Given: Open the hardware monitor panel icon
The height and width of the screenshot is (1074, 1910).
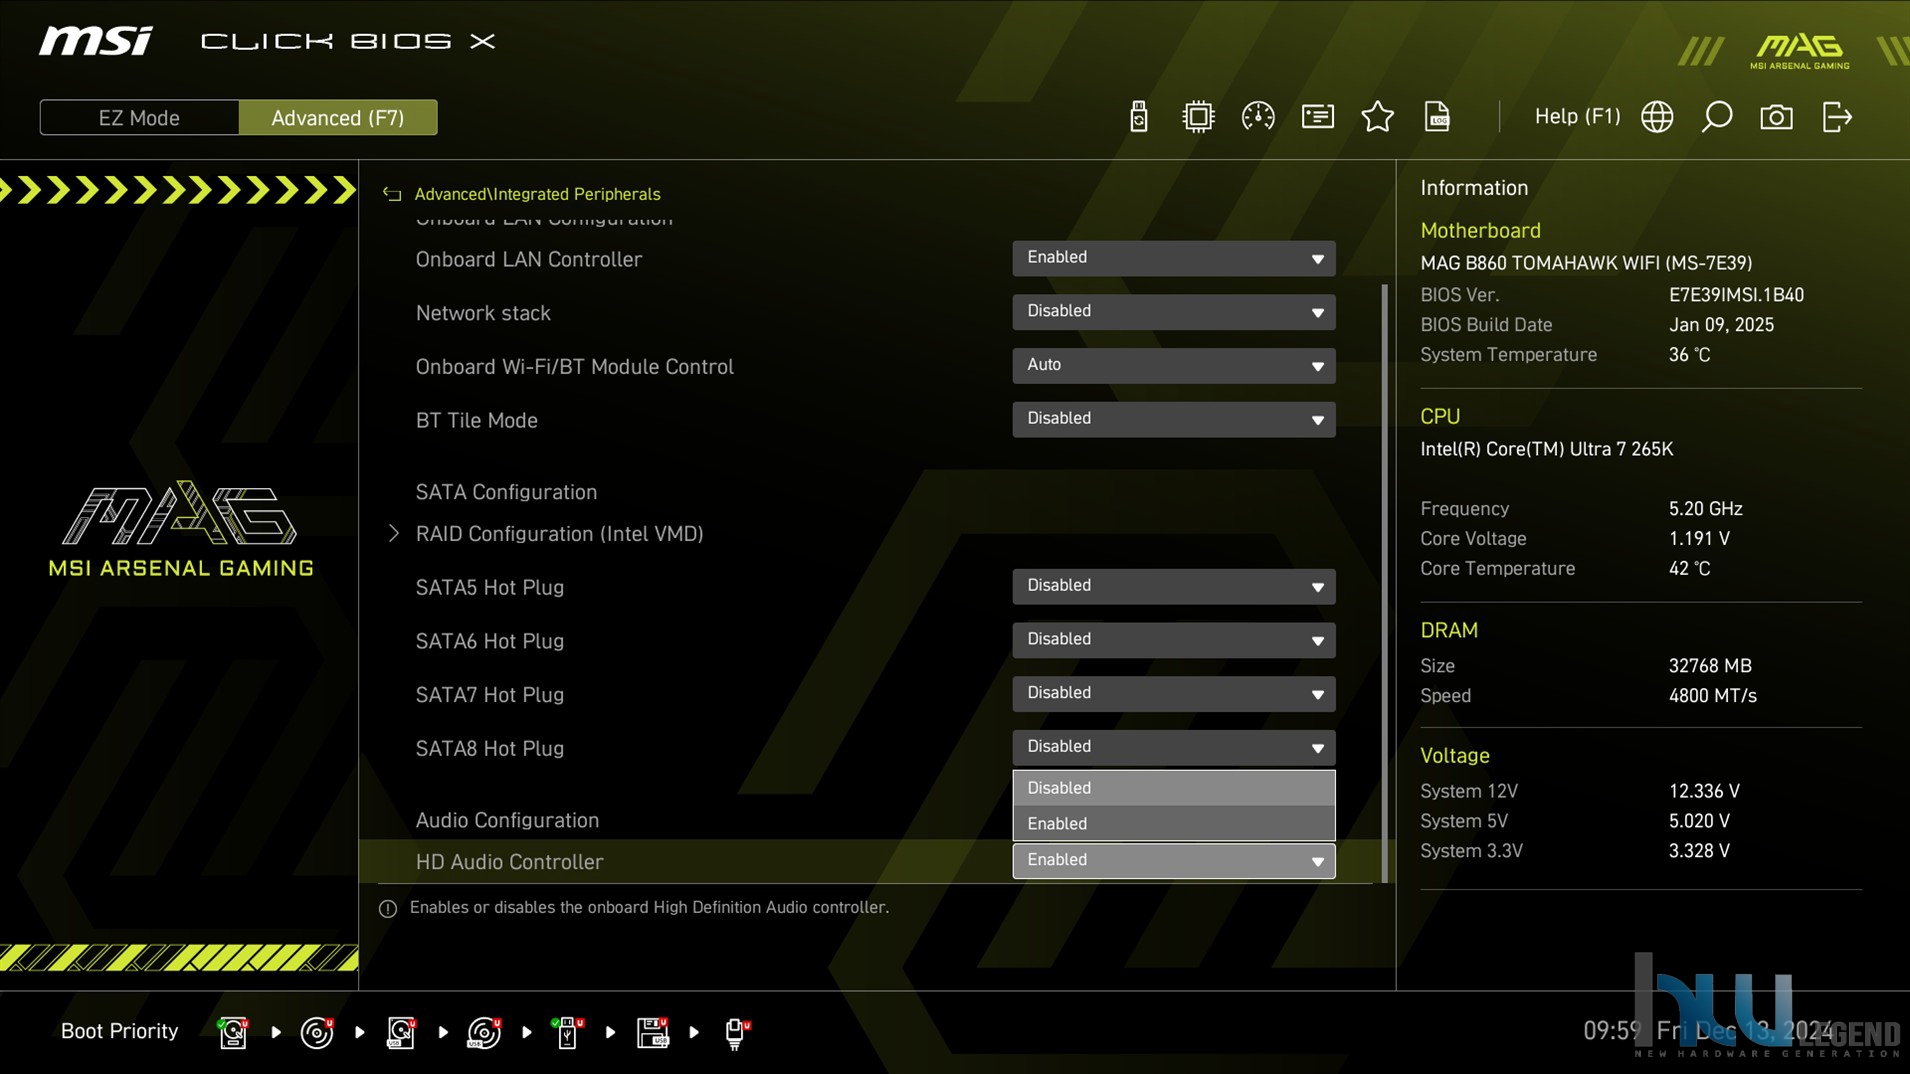Looking at the screenshot, I should point(1317,117).
